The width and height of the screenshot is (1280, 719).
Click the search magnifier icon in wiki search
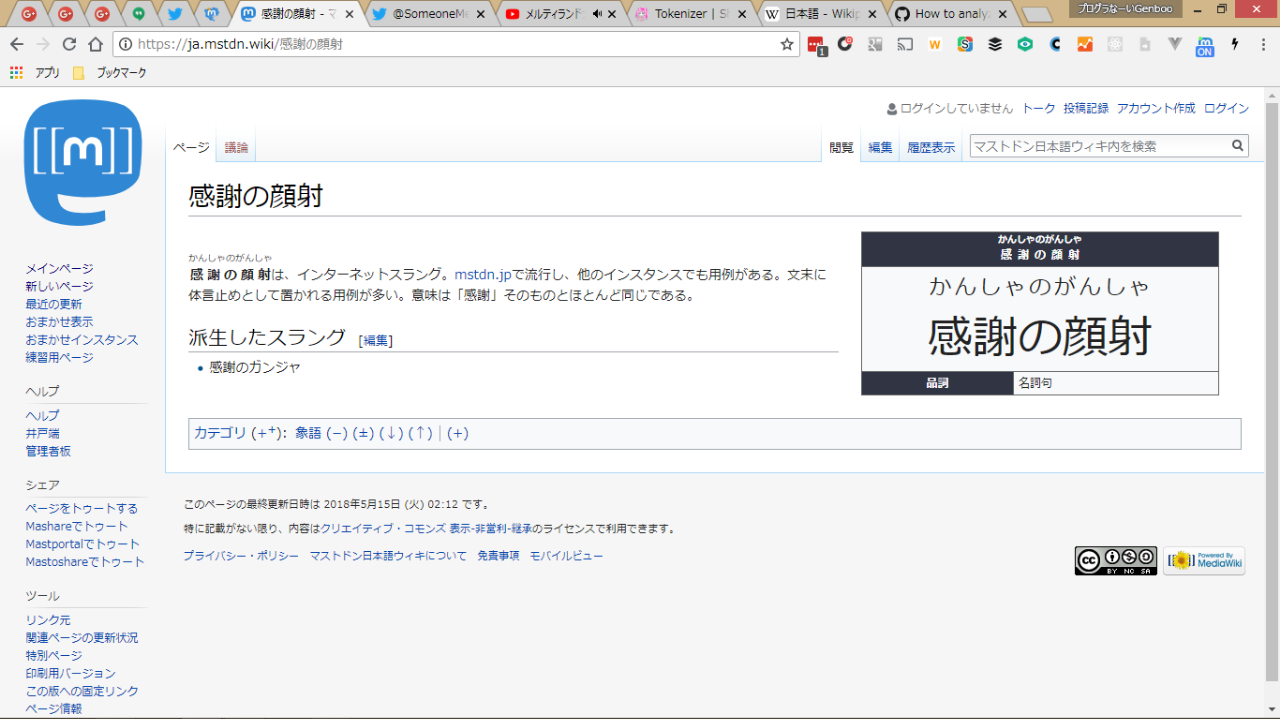point(1238,146)
